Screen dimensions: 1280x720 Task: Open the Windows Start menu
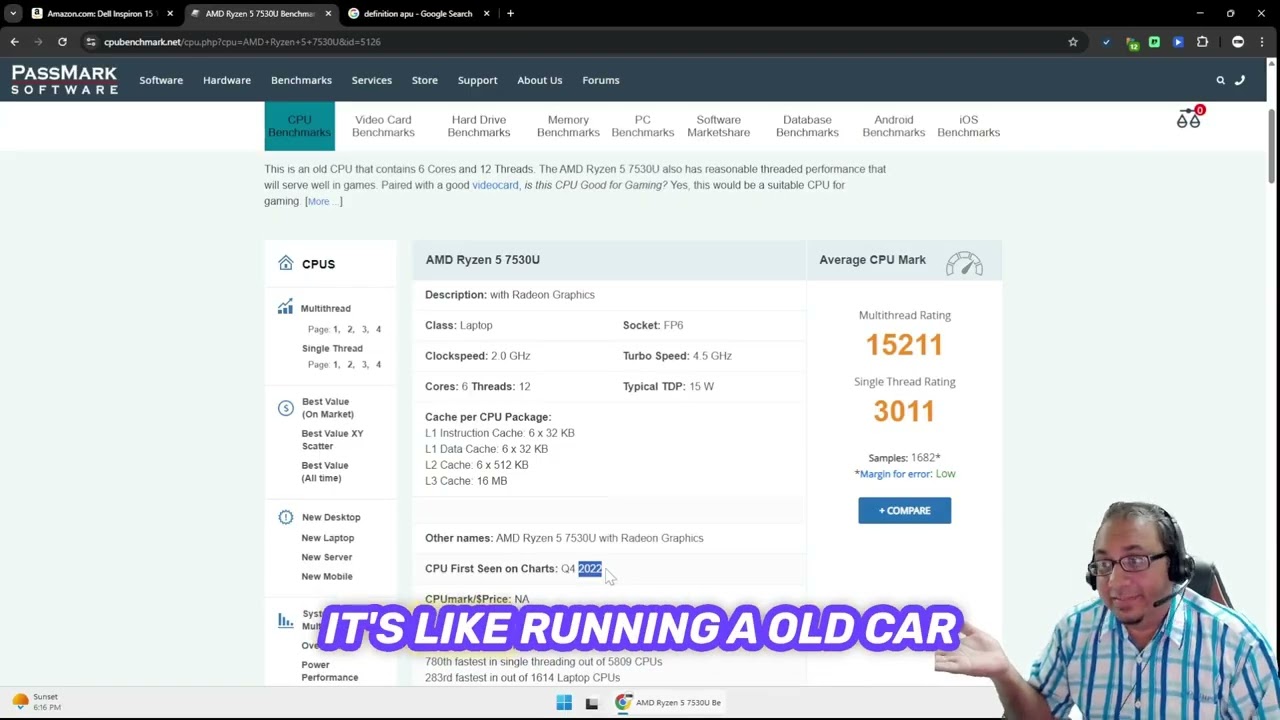pyautogui.click(x=564, y=703)
